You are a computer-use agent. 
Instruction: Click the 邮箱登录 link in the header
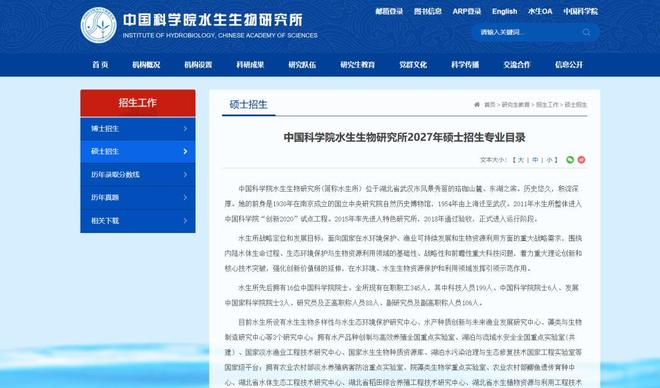(389, 11)
